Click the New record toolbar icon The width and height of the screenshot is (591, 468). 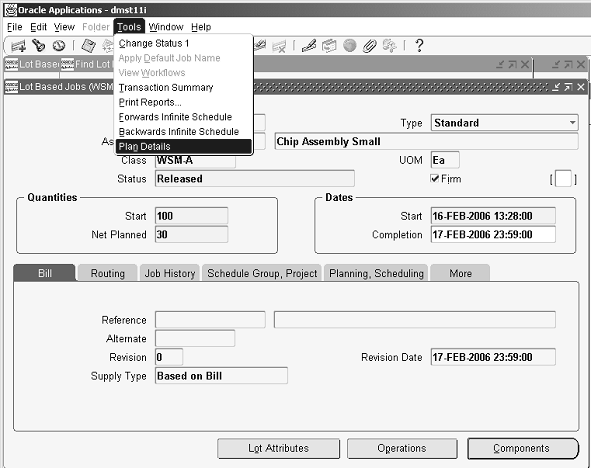click(18, 46)
